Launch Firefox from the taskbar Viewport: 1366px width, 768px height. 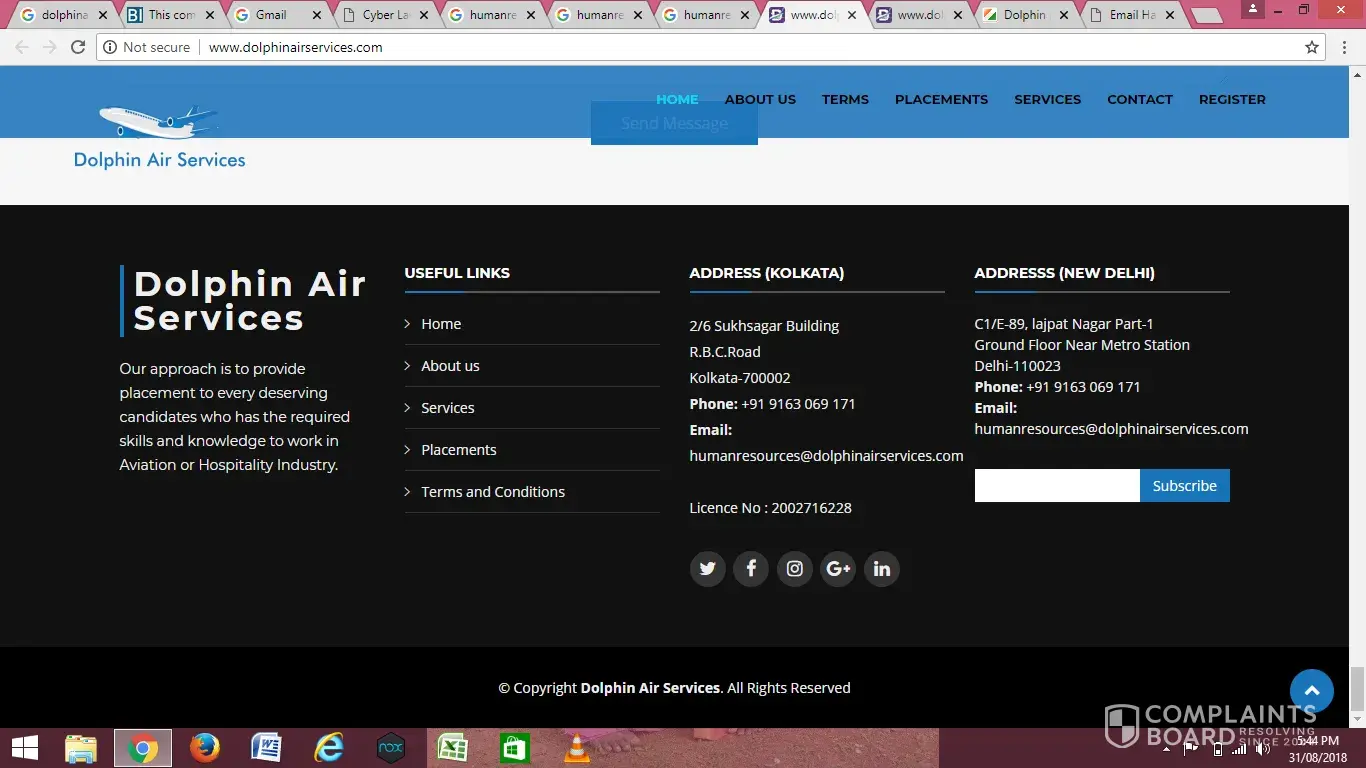click(205, 748)
